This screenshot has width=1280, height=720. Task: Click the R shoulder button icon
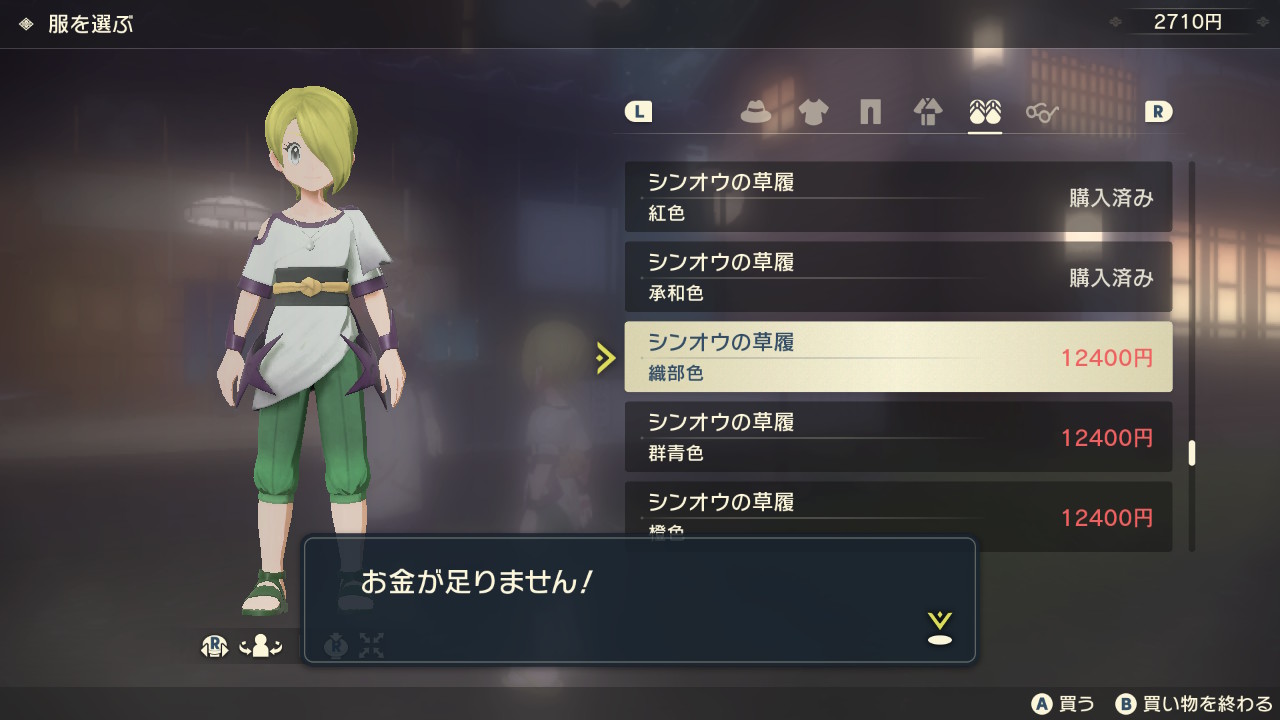coord(1158,112)
